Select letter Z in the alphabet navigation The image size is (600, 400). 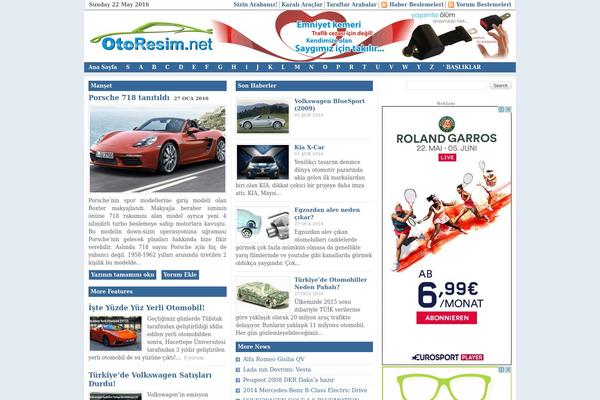432,67
